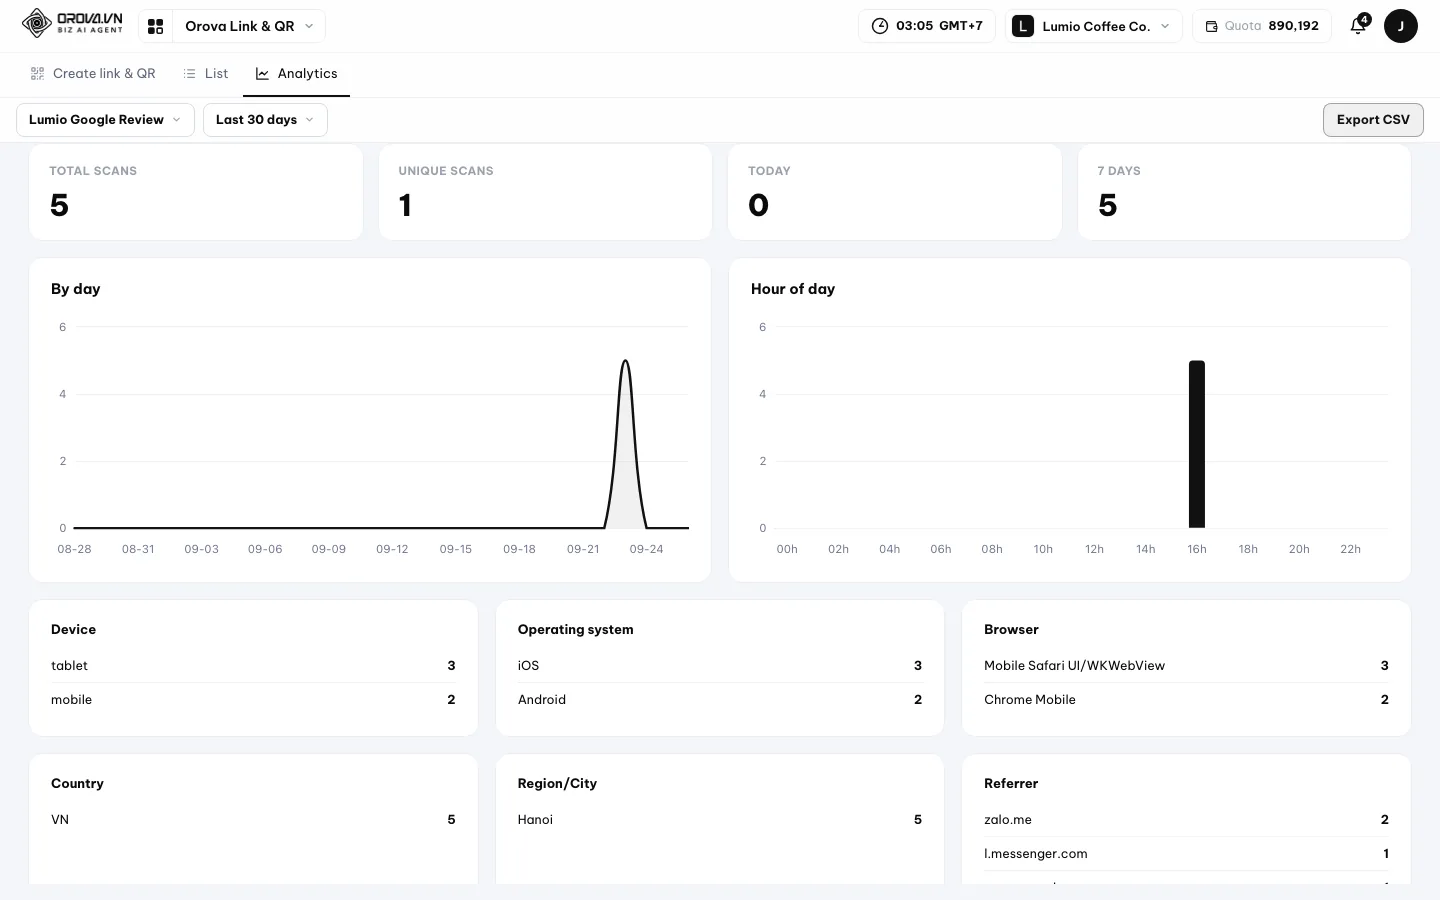The image size is (1440, 900).
Task: Switch to the Create link & QR tab
Action: tap(93, 74)
